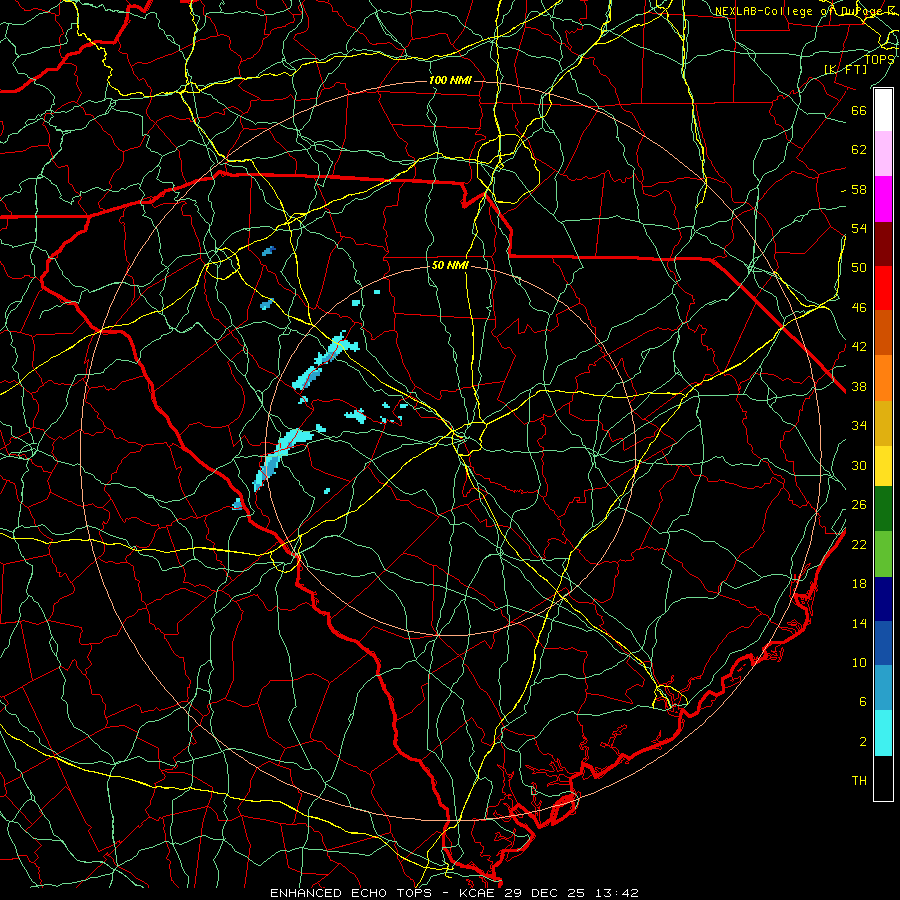
Task: Click the legend value "18"
Action: coord(859,584)
